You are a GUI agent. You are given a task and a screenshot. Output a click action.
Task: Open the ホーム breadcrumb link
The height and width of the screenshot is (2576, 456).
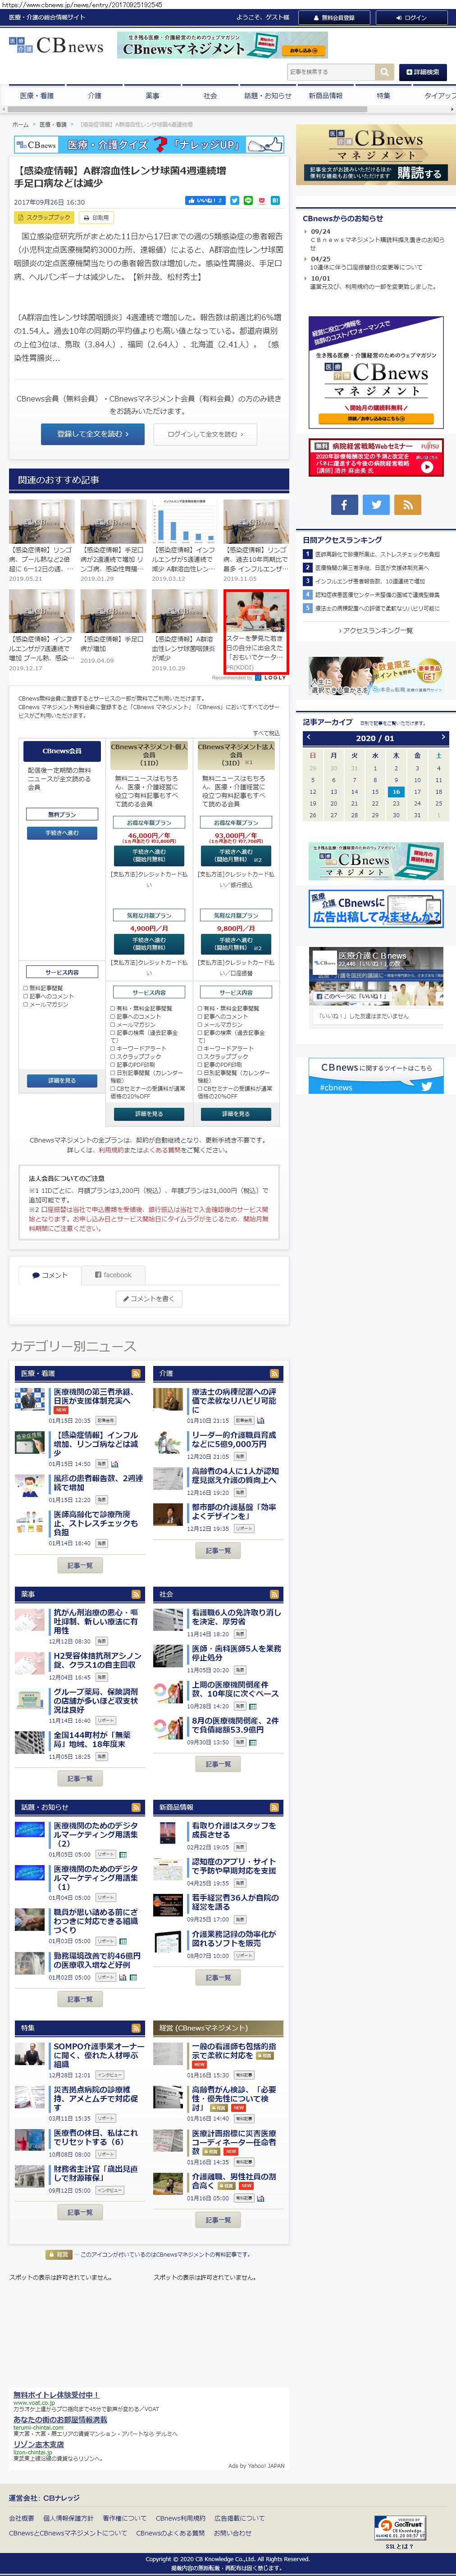(20, 125)
